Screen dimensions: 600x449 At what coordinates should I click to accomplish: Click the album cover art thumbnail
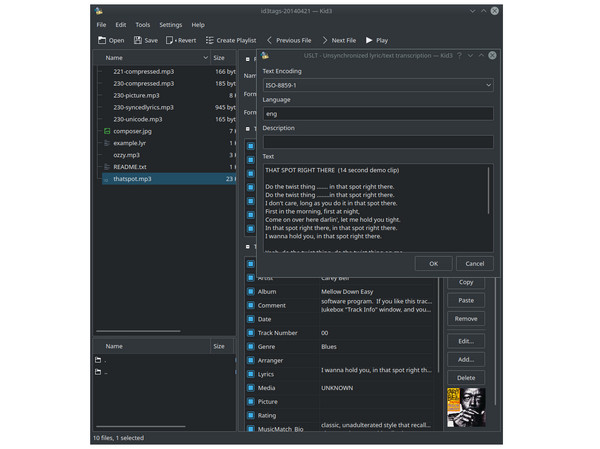click(466, 407)
